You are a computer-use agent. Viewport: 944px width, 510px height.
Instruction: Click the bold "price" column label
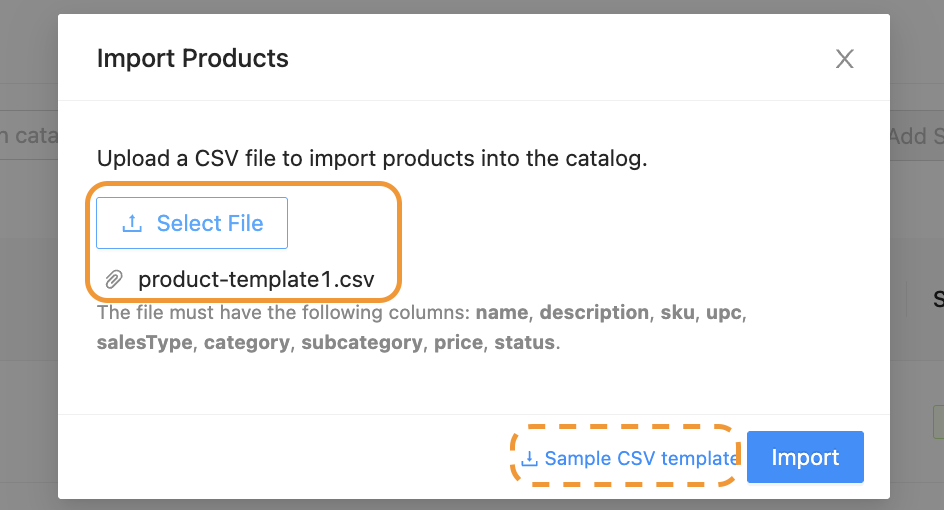coord(460,343)
